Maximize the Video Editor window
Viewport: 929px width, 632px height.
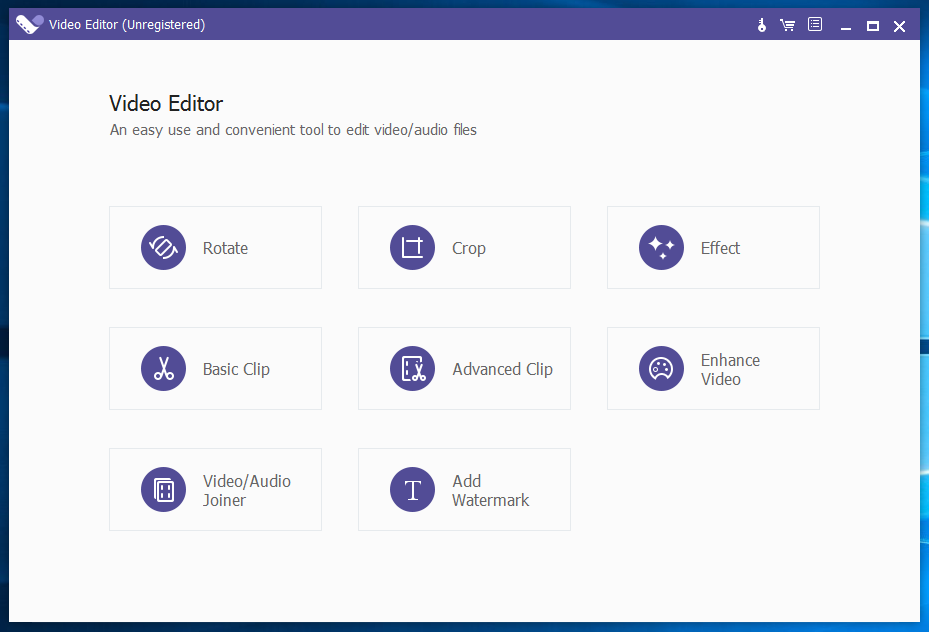pos(872,25)
